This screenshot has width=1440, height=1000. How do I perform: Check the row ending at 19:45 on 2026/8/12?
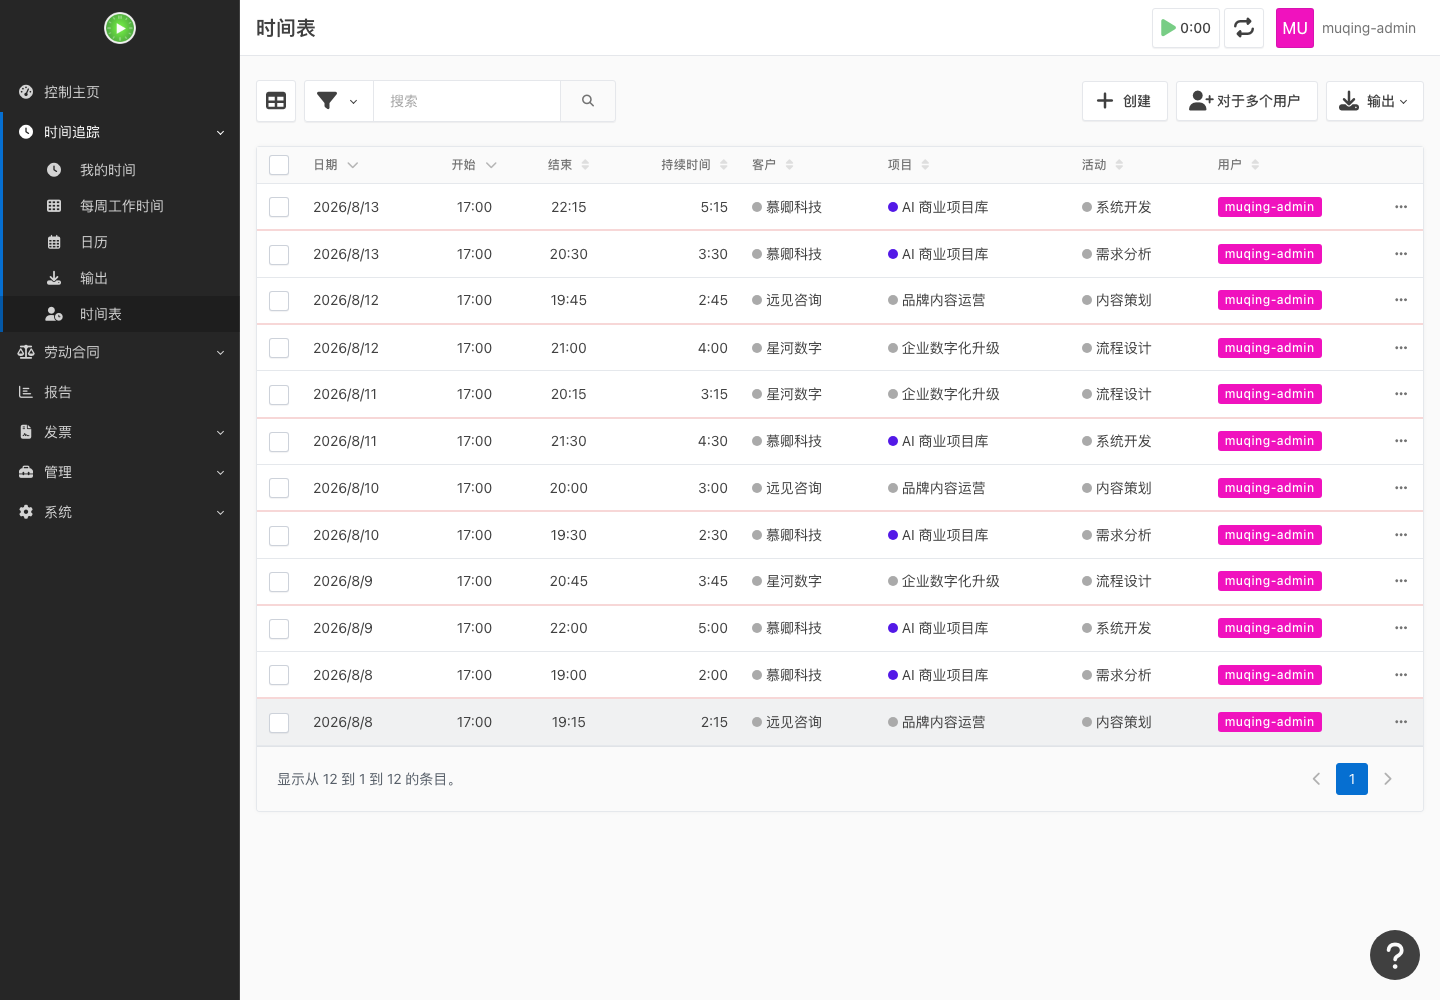tap(279, 300)
